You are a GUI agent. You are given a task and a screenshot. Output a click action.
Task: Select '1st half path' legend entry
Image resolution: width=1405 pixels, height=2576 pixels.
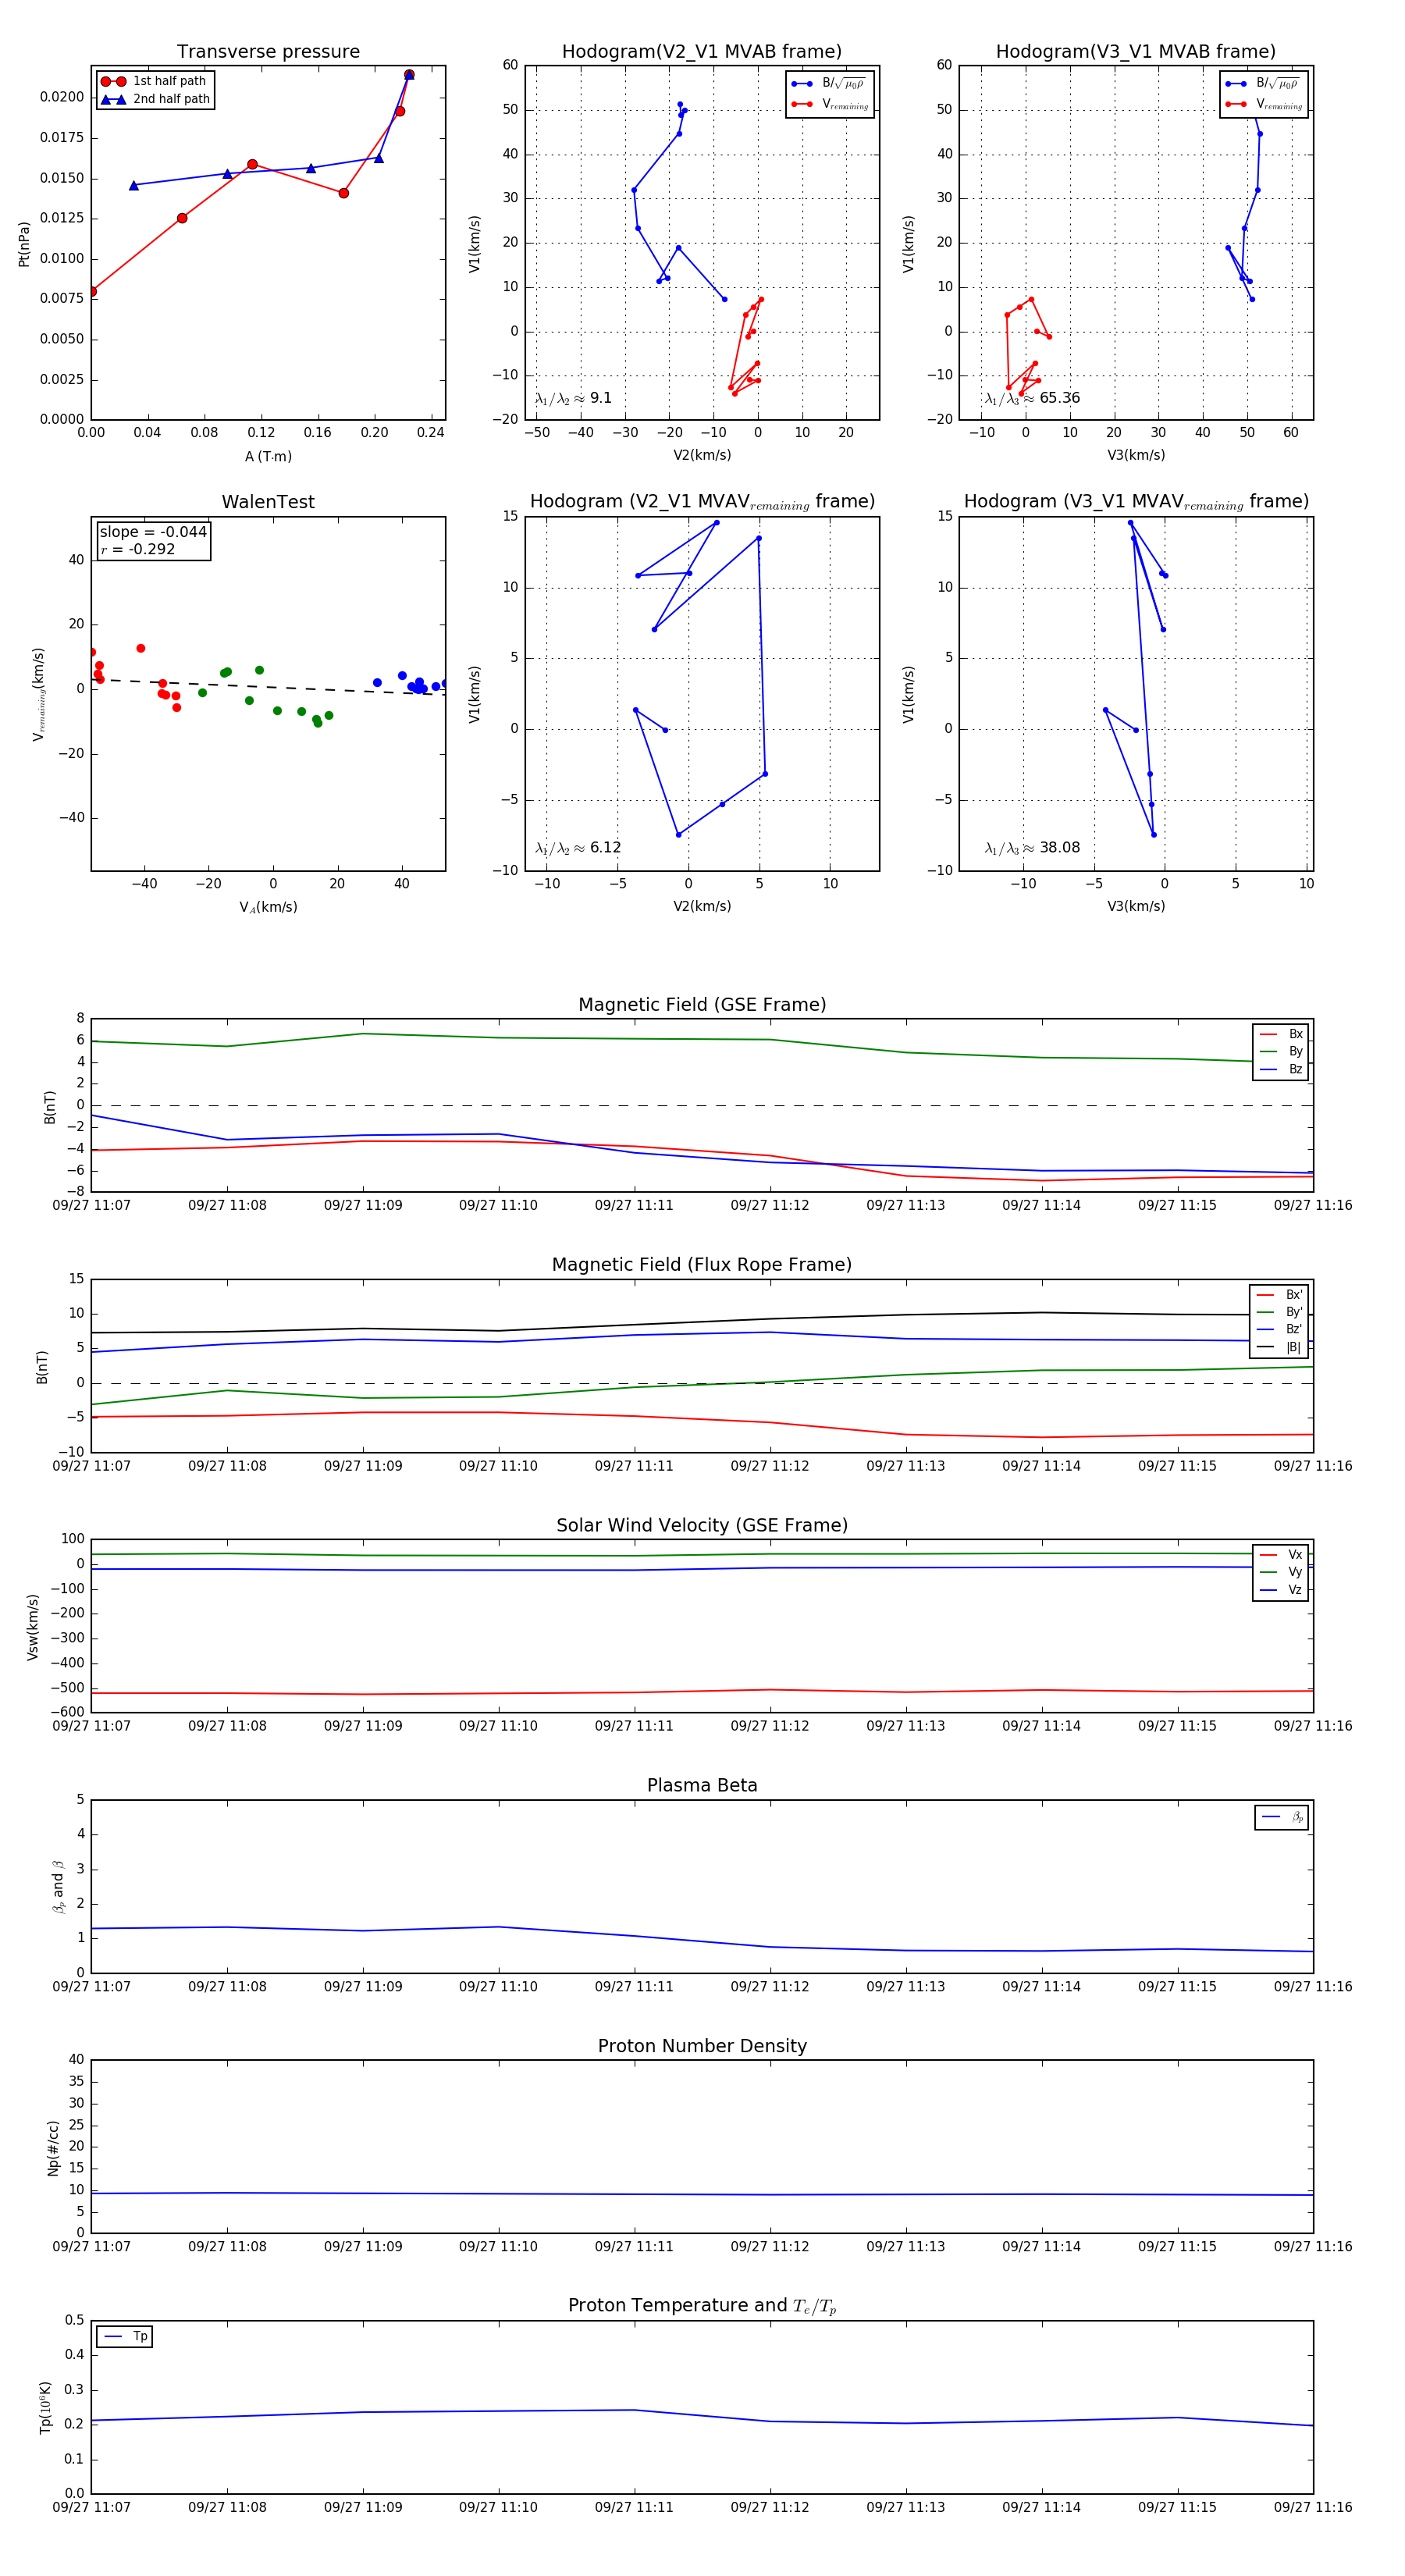pos(155,81)
